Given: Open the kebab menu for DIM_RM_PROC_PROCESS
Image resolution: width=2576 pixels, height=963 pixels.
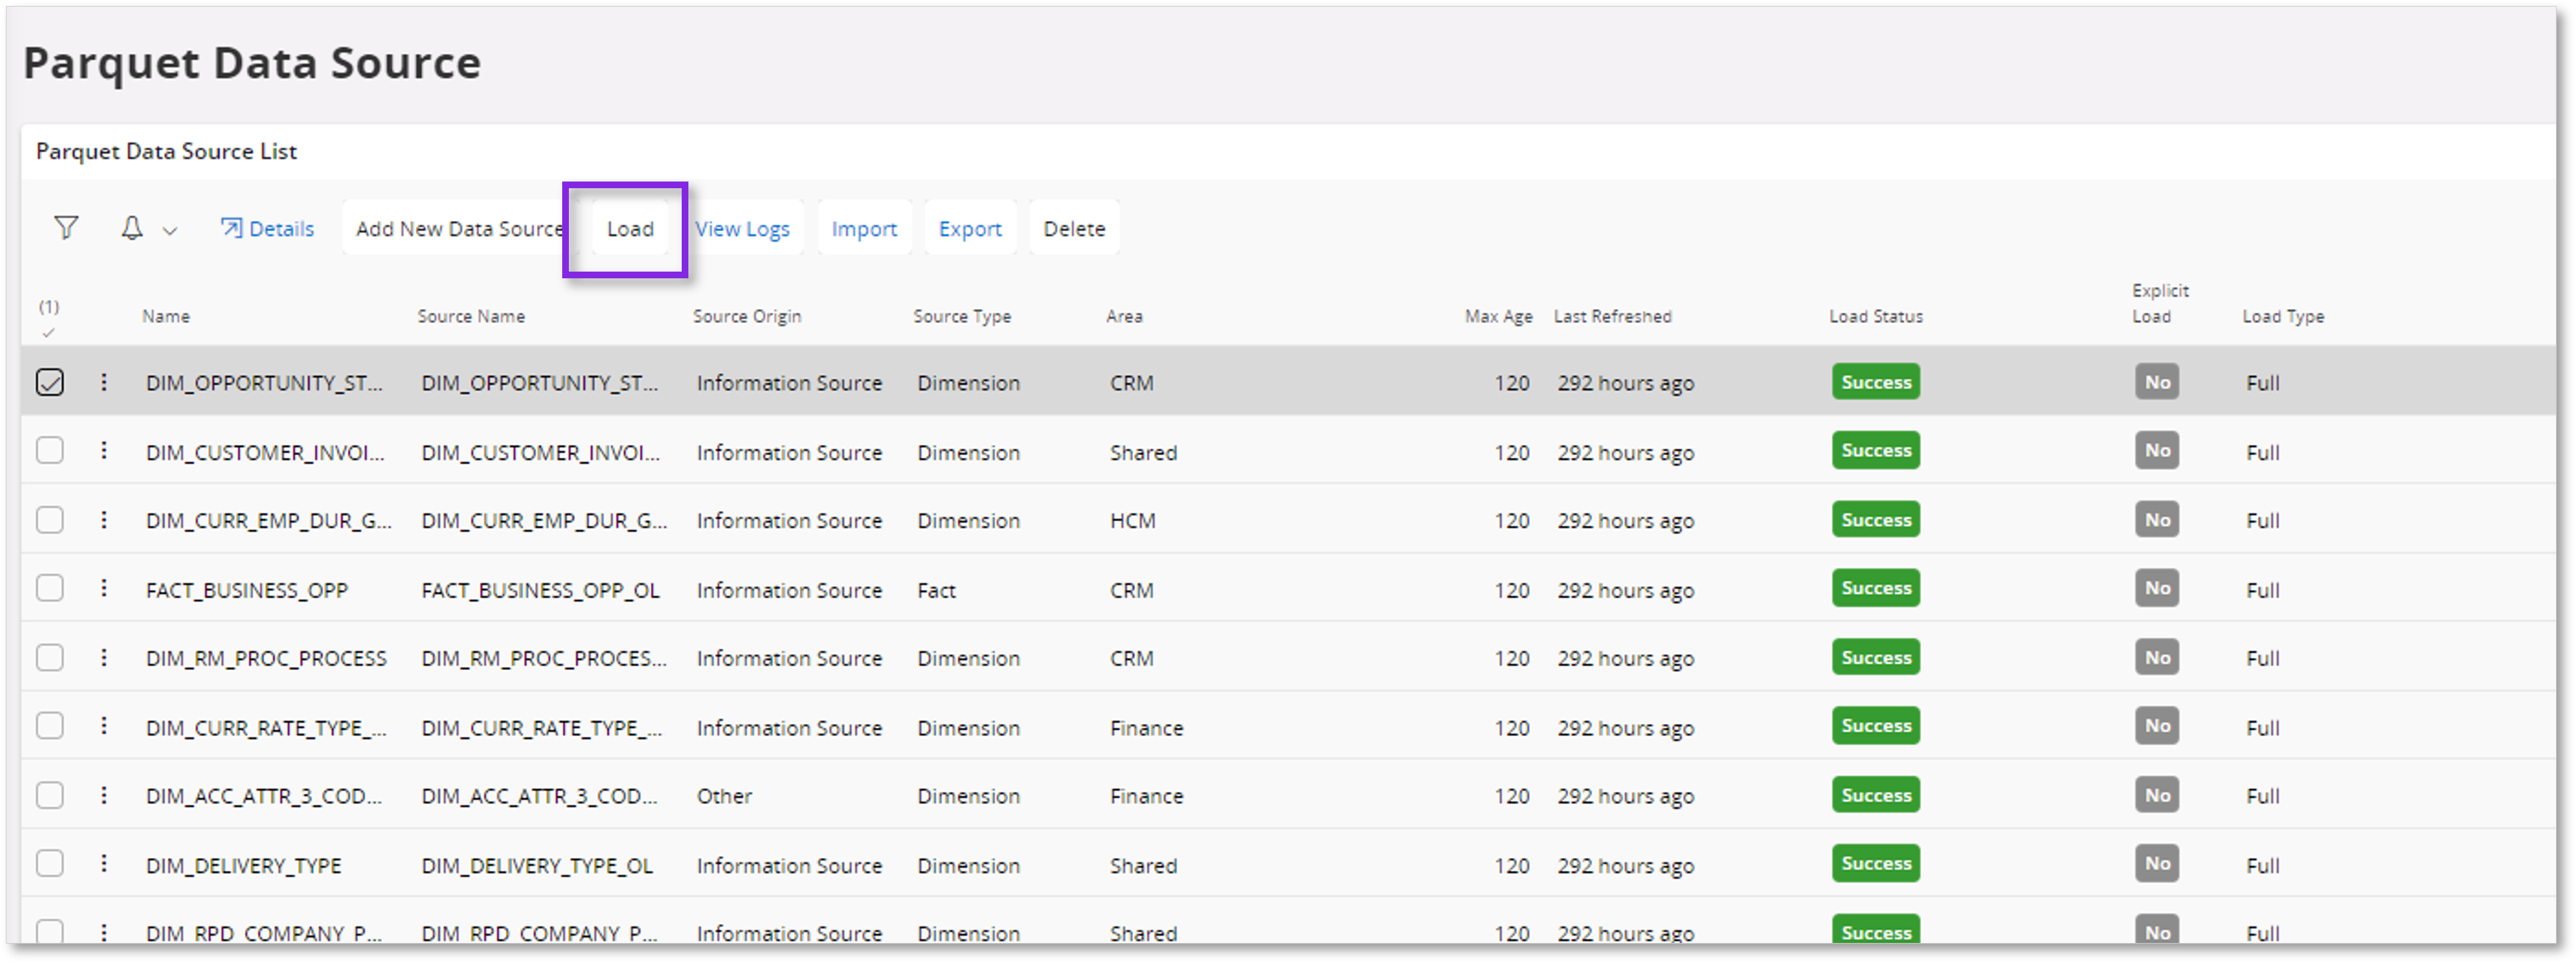Looking at the screenshot, I should click(104, 657).
